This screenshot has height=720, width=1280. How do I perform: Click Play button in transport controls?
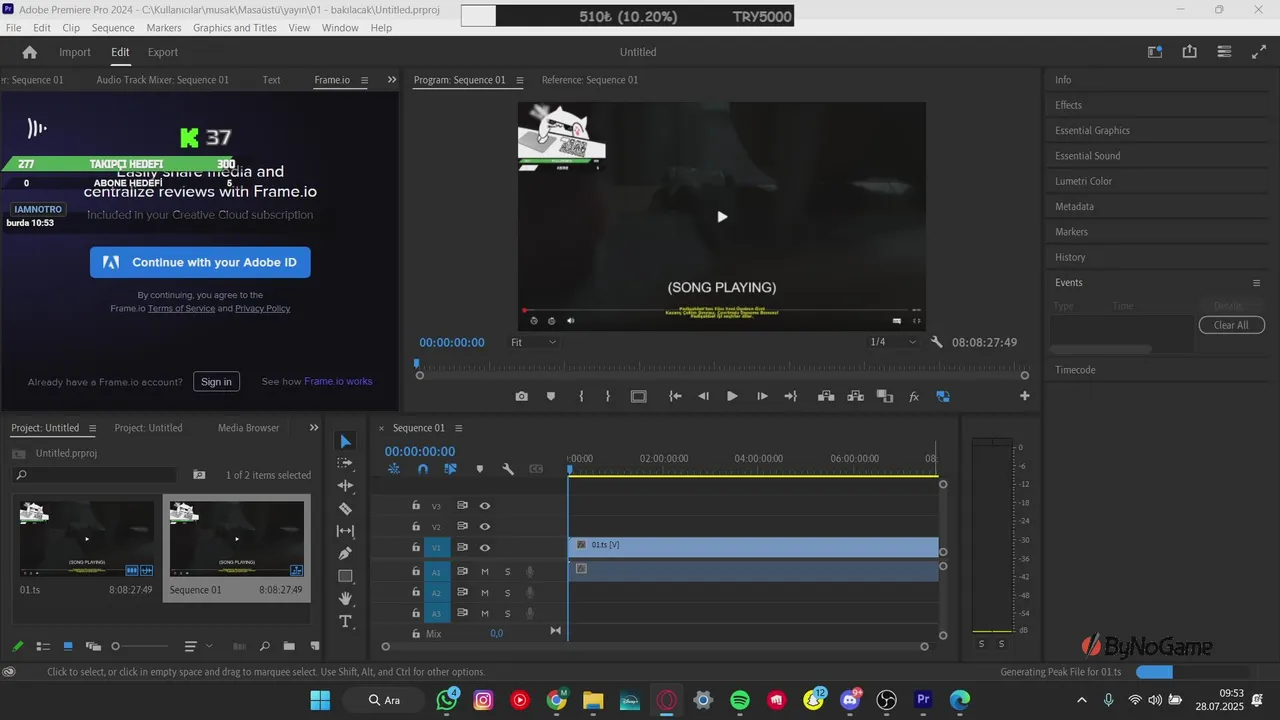[x=732, y=396]
